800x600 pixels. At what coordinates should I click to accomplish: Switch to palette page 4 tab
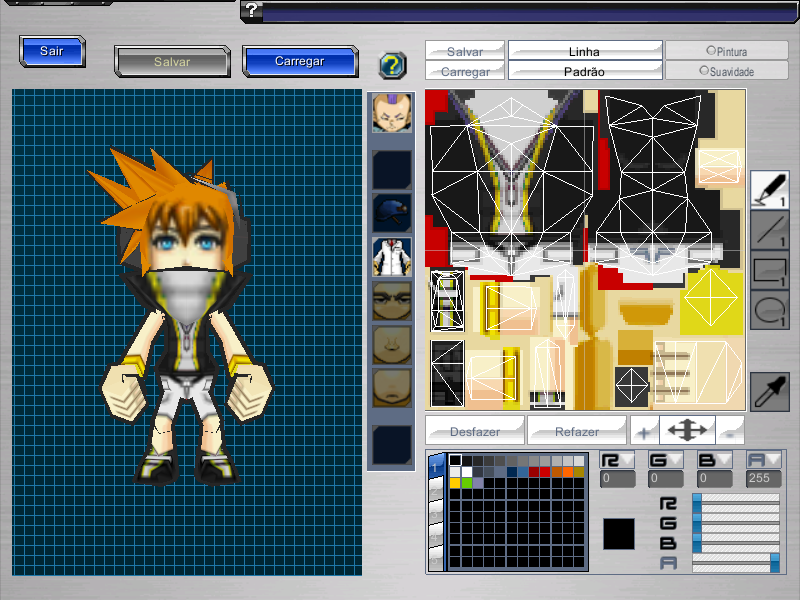coord(435,537)
